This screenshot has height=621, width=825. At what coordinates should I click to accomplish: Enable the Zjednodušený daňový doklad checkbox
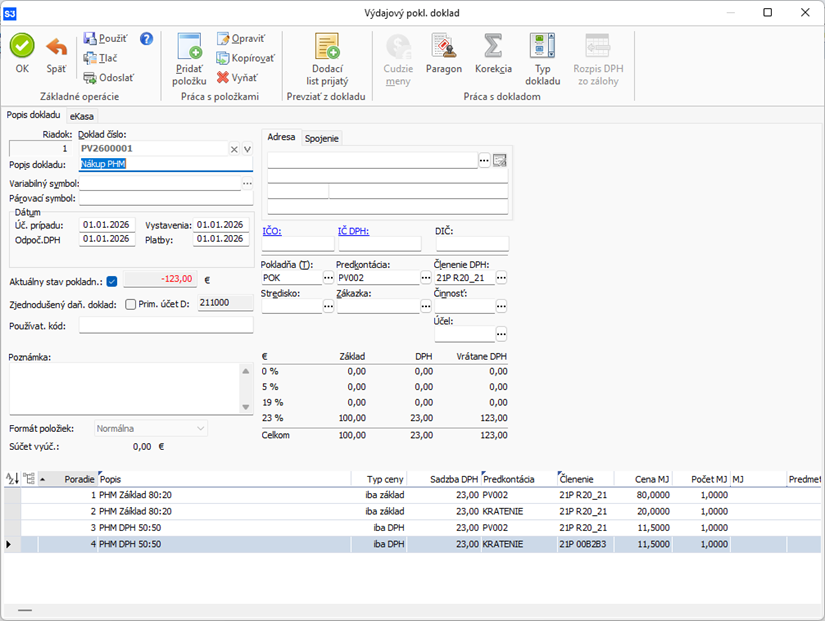click(130, 304)
